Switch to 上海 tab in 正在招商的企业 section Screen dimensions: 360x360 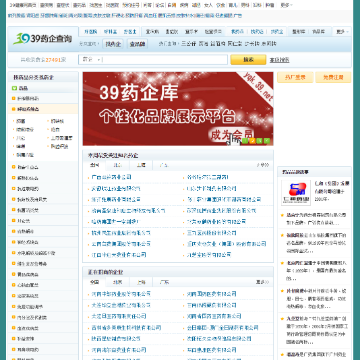click(141, 282)
